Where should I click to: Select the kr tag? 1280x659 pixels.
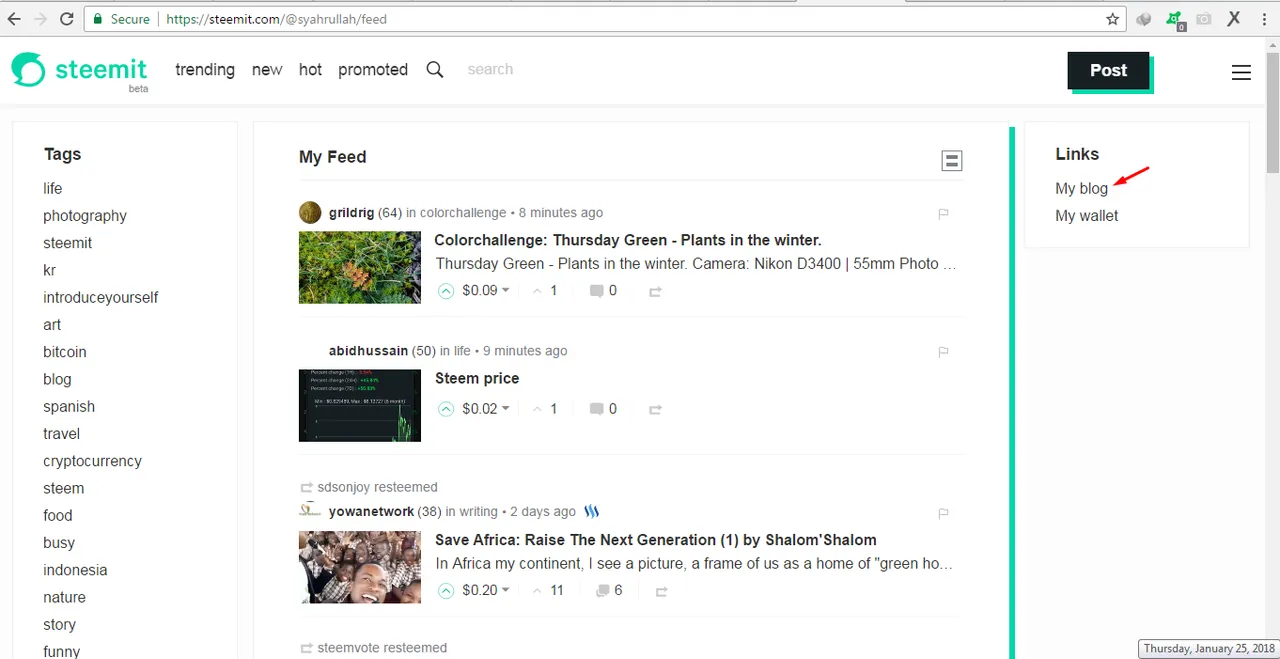pos(49,270)
